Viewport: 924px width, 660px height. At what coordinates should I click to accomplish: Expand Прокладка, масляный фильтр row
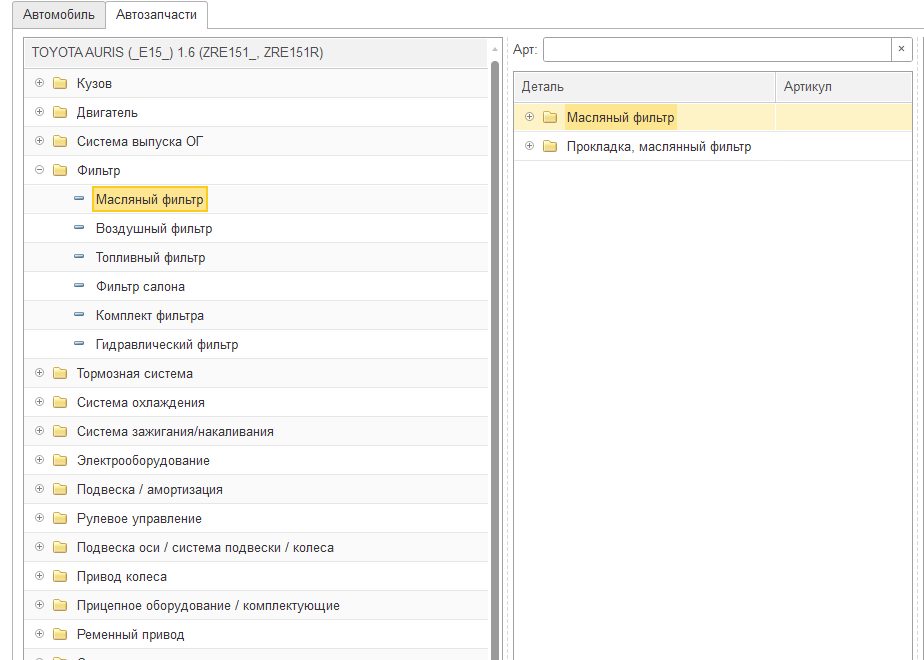(529, 146)
